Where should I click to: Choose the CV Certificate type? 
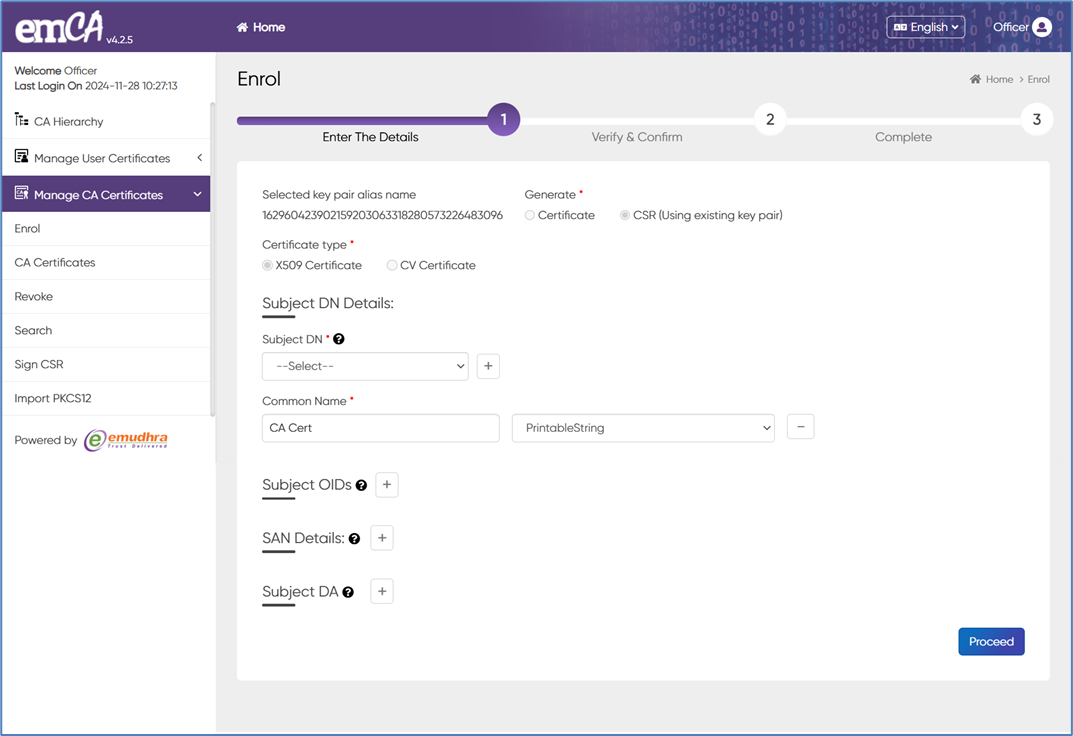point(392,265)
